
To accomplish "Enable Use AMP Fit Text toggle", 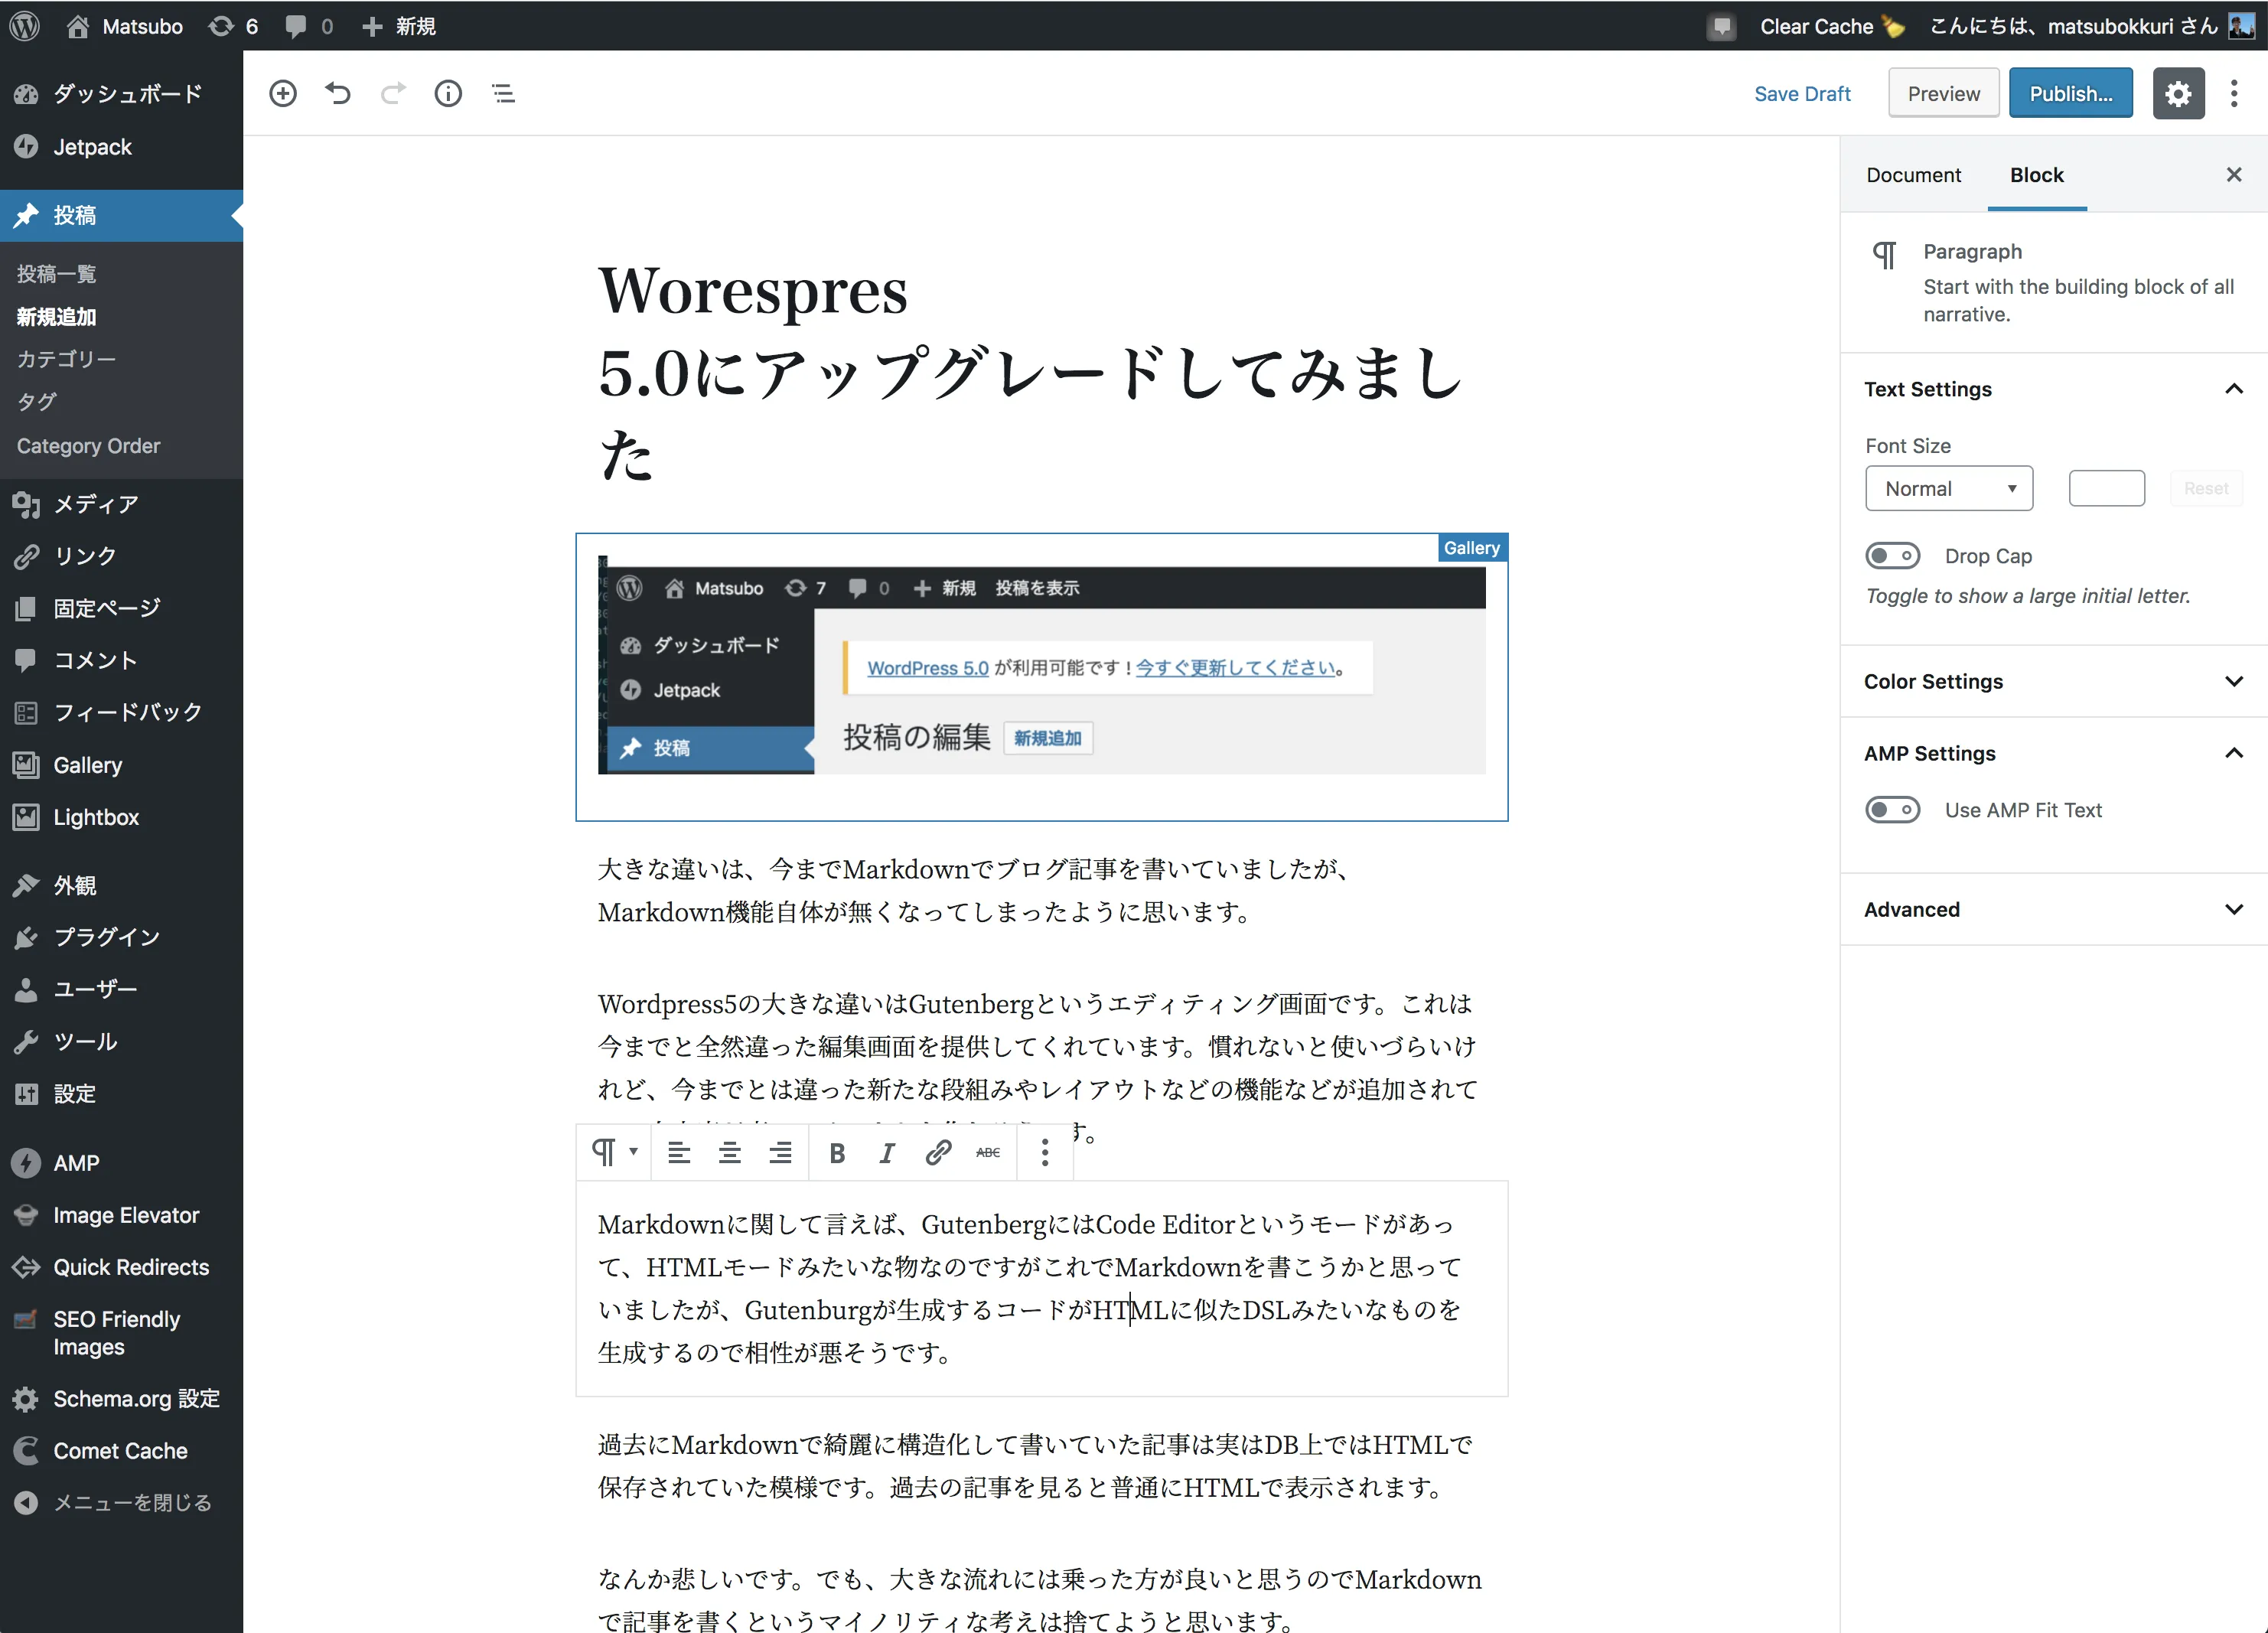I will (1892, 810).
